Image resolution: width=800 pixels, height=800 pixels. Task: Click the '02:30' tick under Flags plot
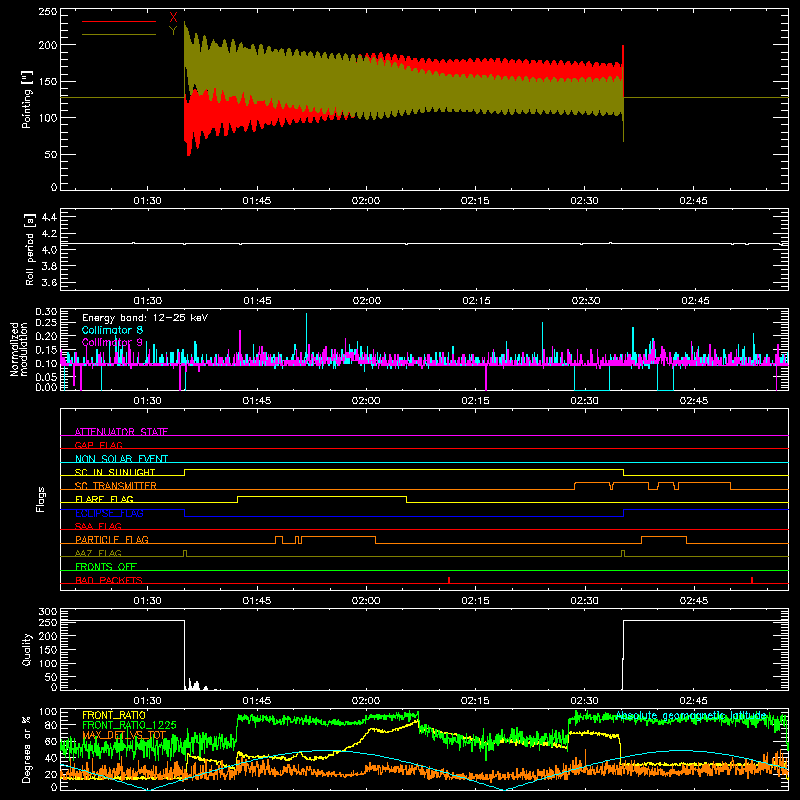click(584, 601)
